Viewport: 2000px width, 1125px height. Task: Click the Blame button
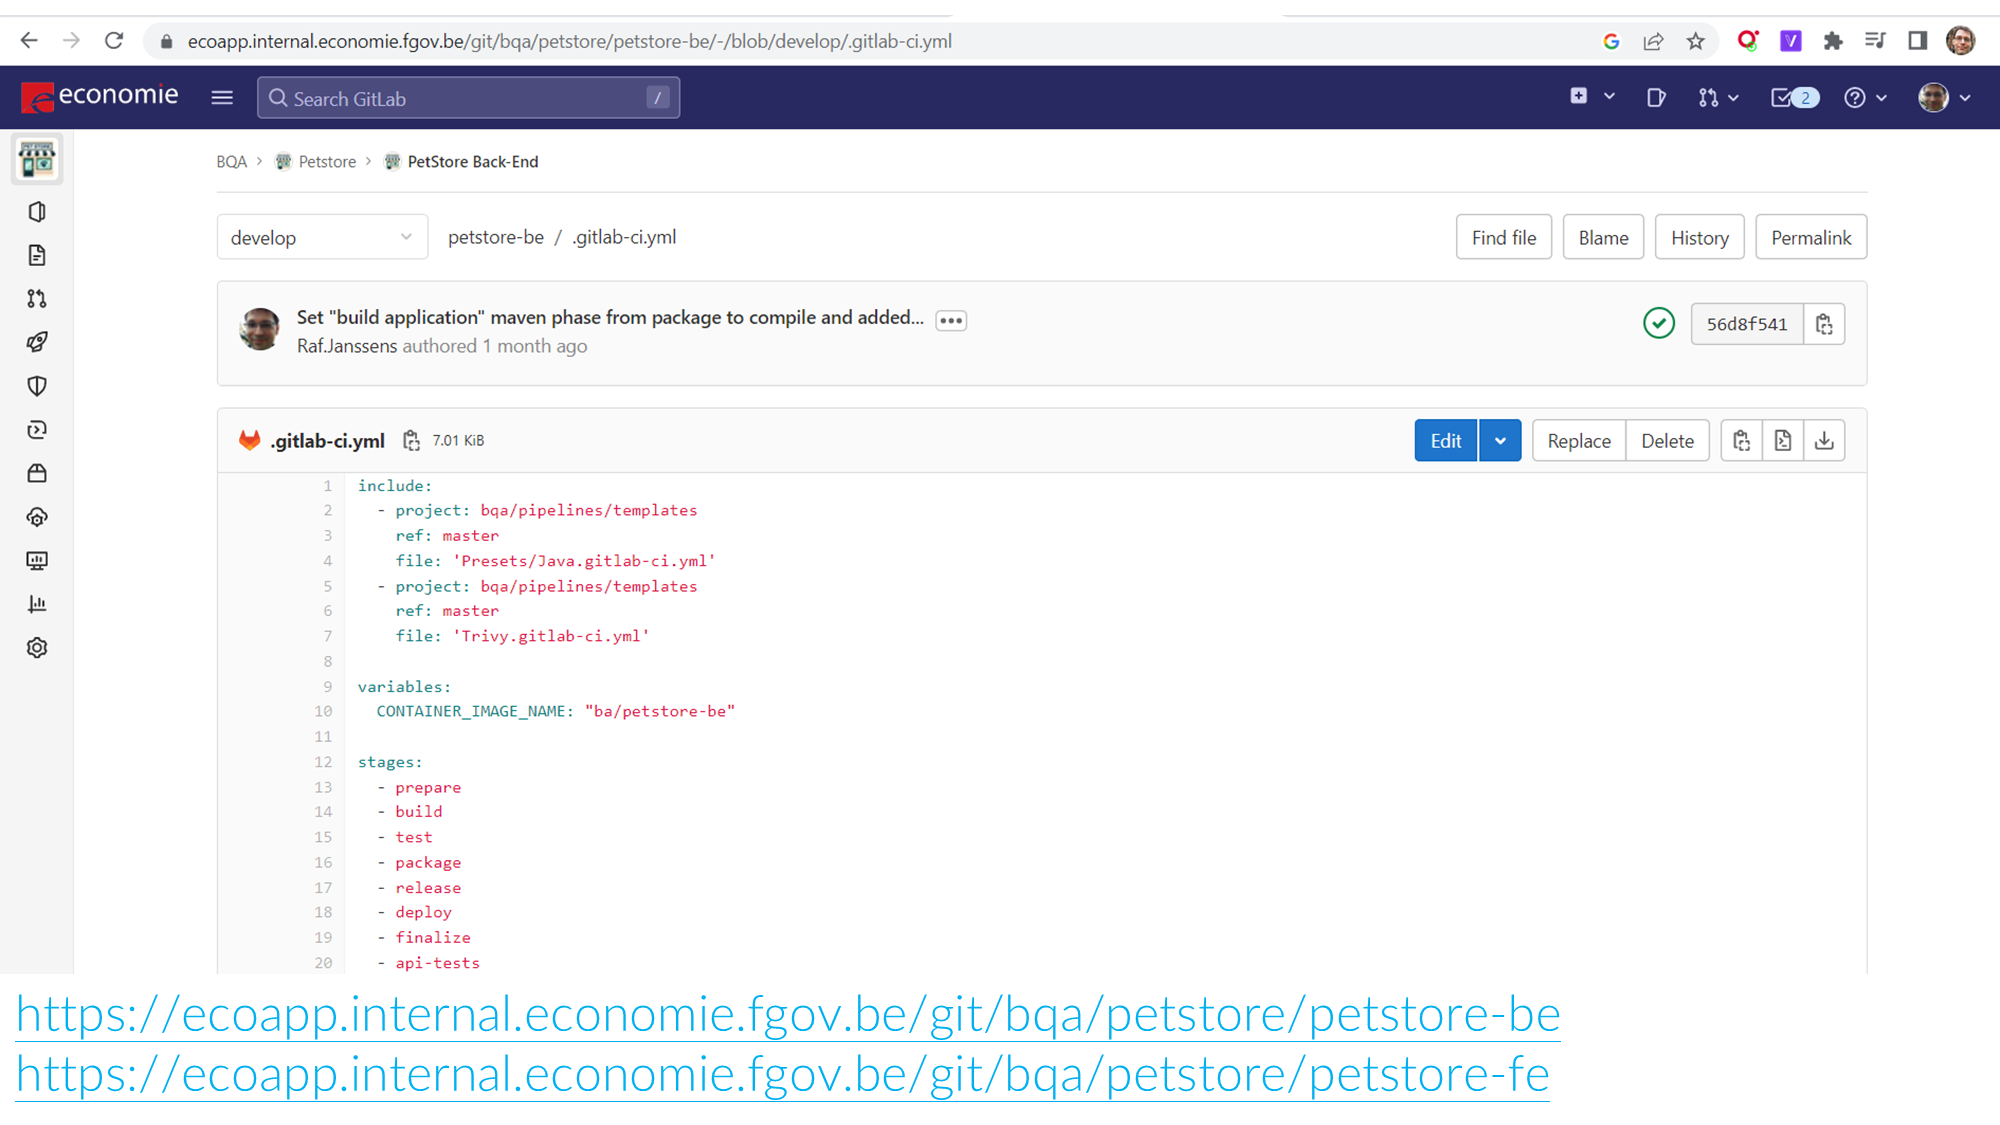coord(1603,238)
